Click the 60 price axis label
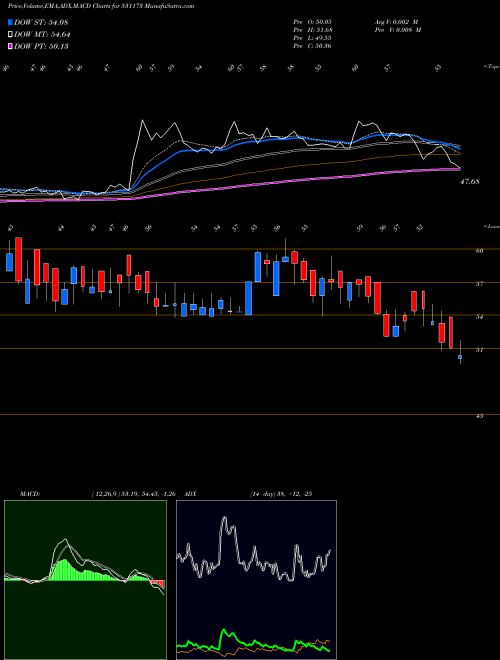The width and height of the screenshot is (500, 660). pyautogui.click(x=479, y=250)
